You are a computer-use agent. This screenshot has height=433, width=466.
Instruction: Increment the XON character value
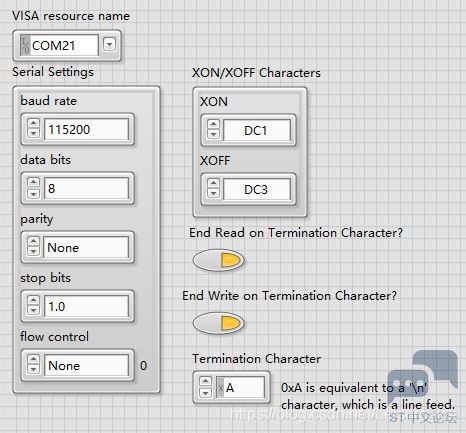[213, 124]
